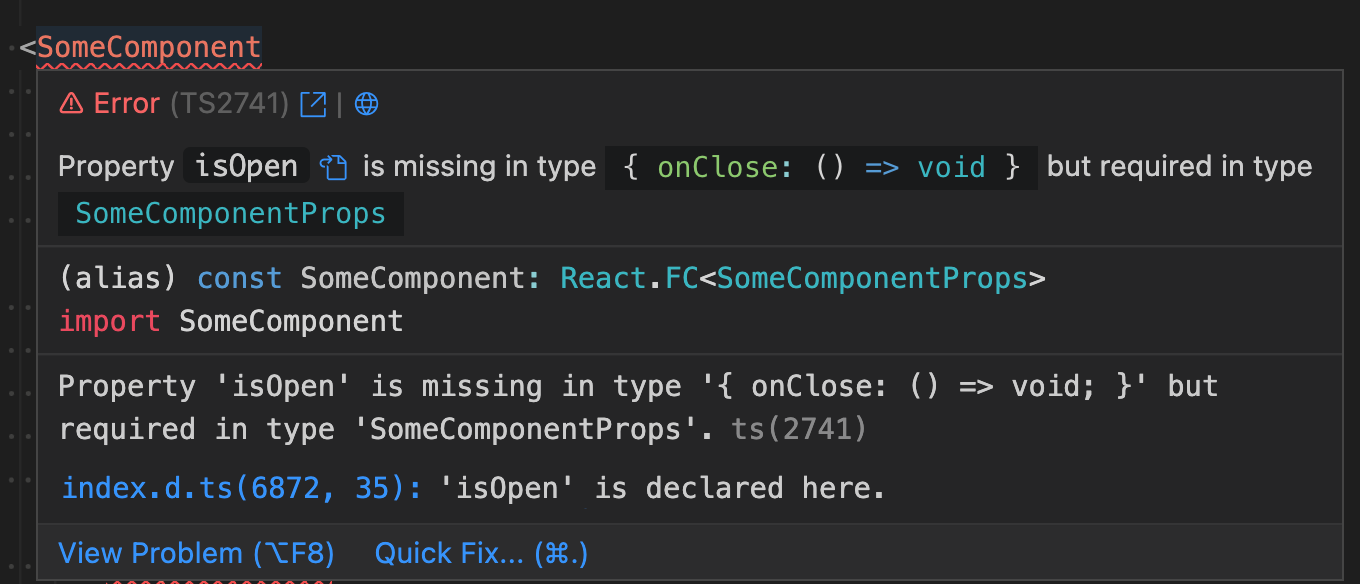The width and height of the screenshot is (1360, 584).
Task: Click the onClose type code block
Action: click(x=822, y=166)
